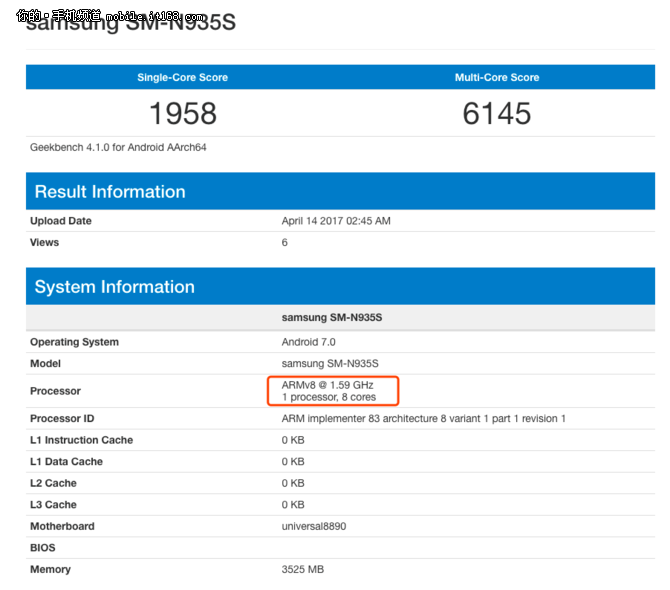Select the 3525 MB memory value
Image resolution: width=670 pixels, height=590 pixels.
[x=303, y=569]
